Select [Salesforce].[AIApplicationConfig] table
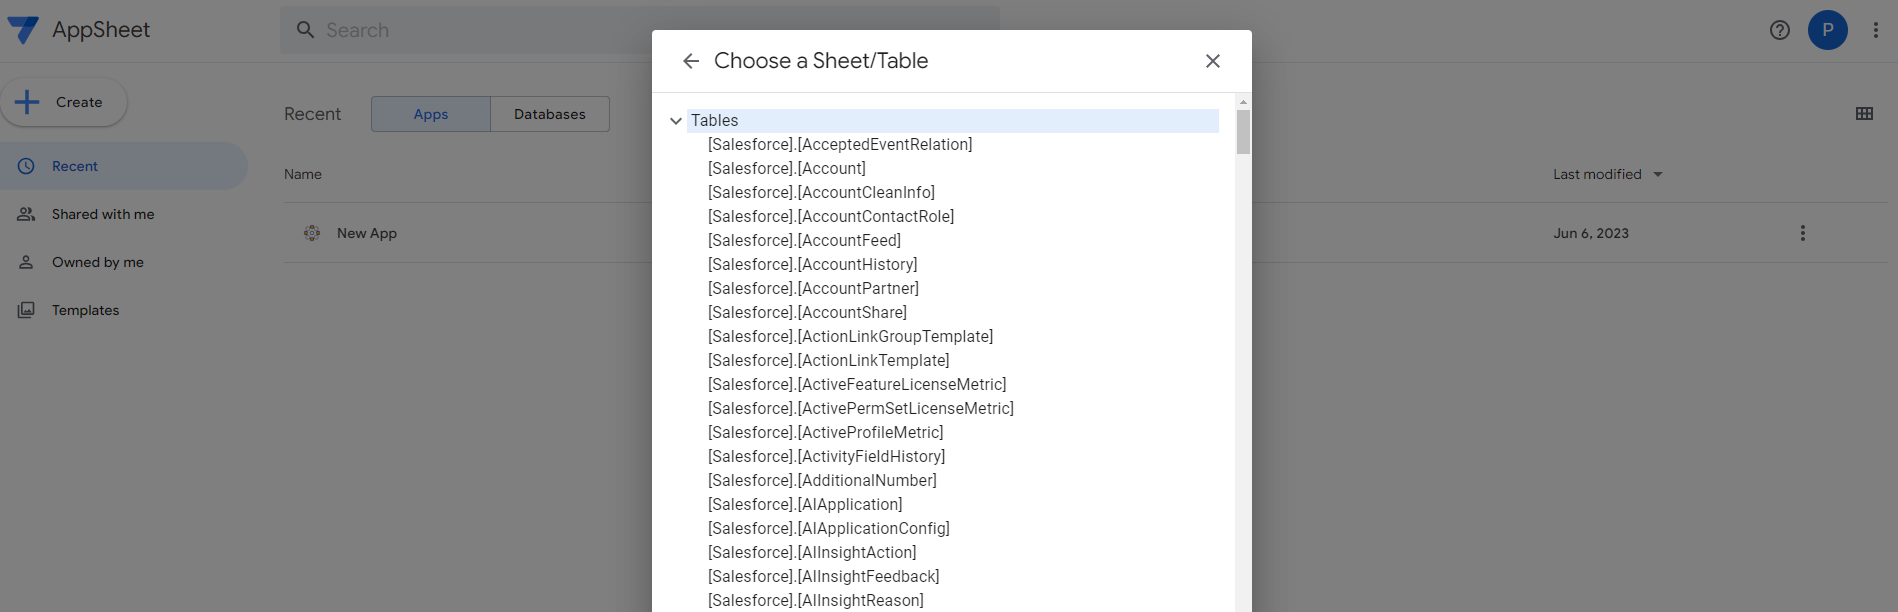Image resolution: width=1898 pixels, height=612 pixels. pos(829,529)
